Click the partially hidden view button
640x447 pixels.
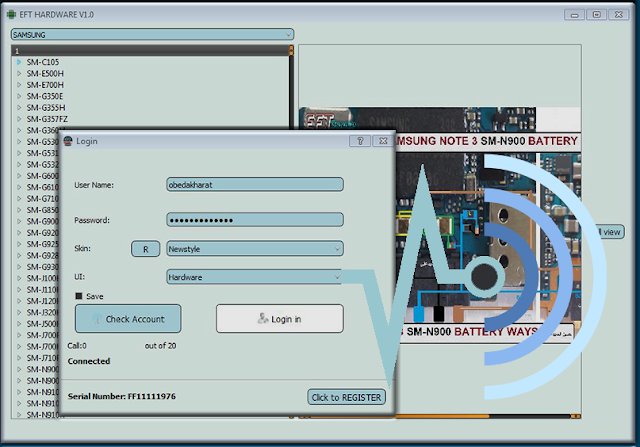tap(610, 232)
